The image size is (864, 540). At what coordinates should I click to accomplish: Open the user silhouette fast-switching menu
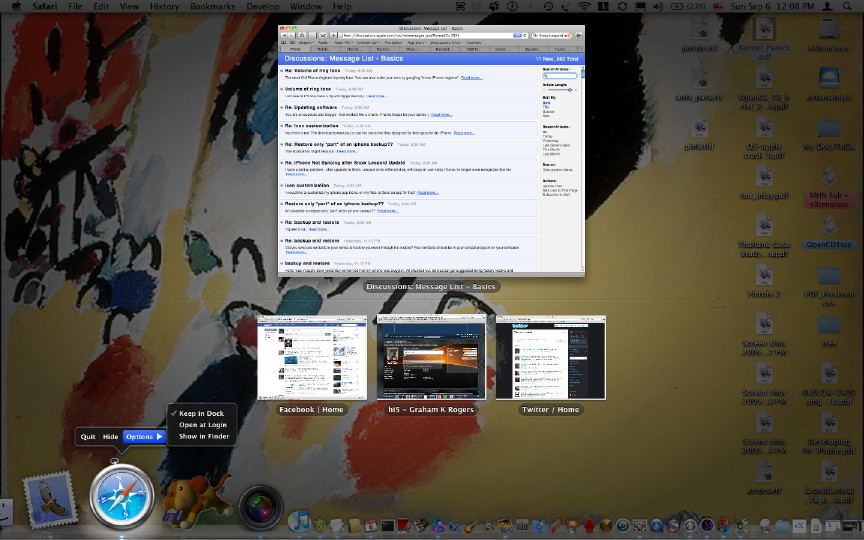coord(828,7)
